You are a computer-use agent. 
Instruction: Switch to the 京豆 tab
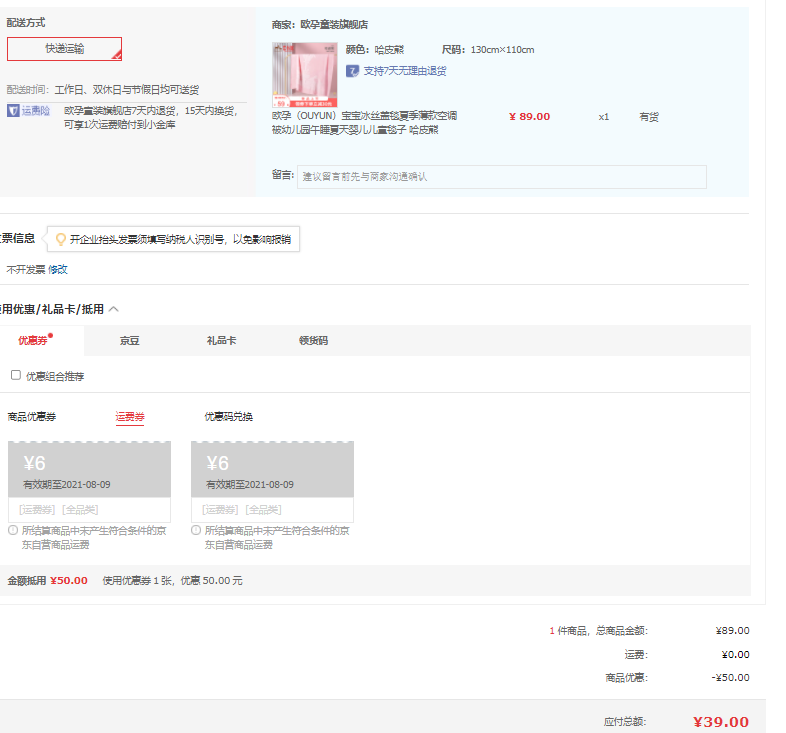(x=129, y=341)
